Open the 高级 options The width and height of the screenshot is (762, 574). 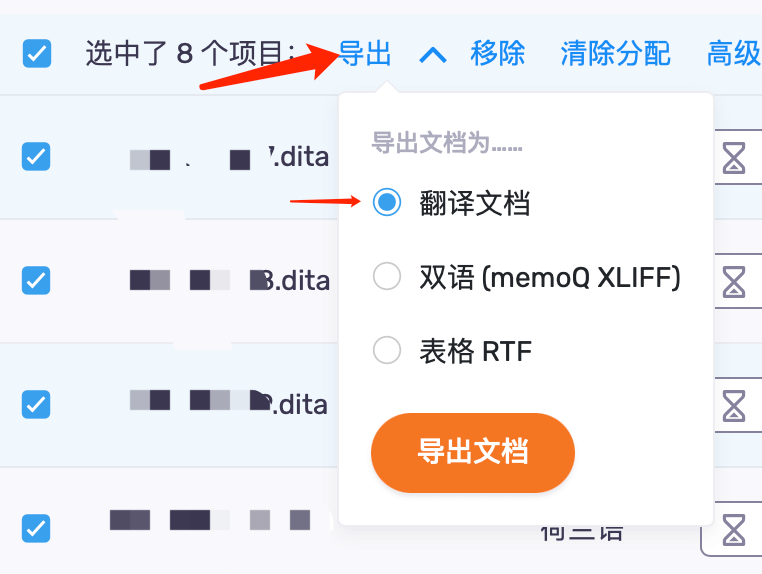[x=734, y=53]
